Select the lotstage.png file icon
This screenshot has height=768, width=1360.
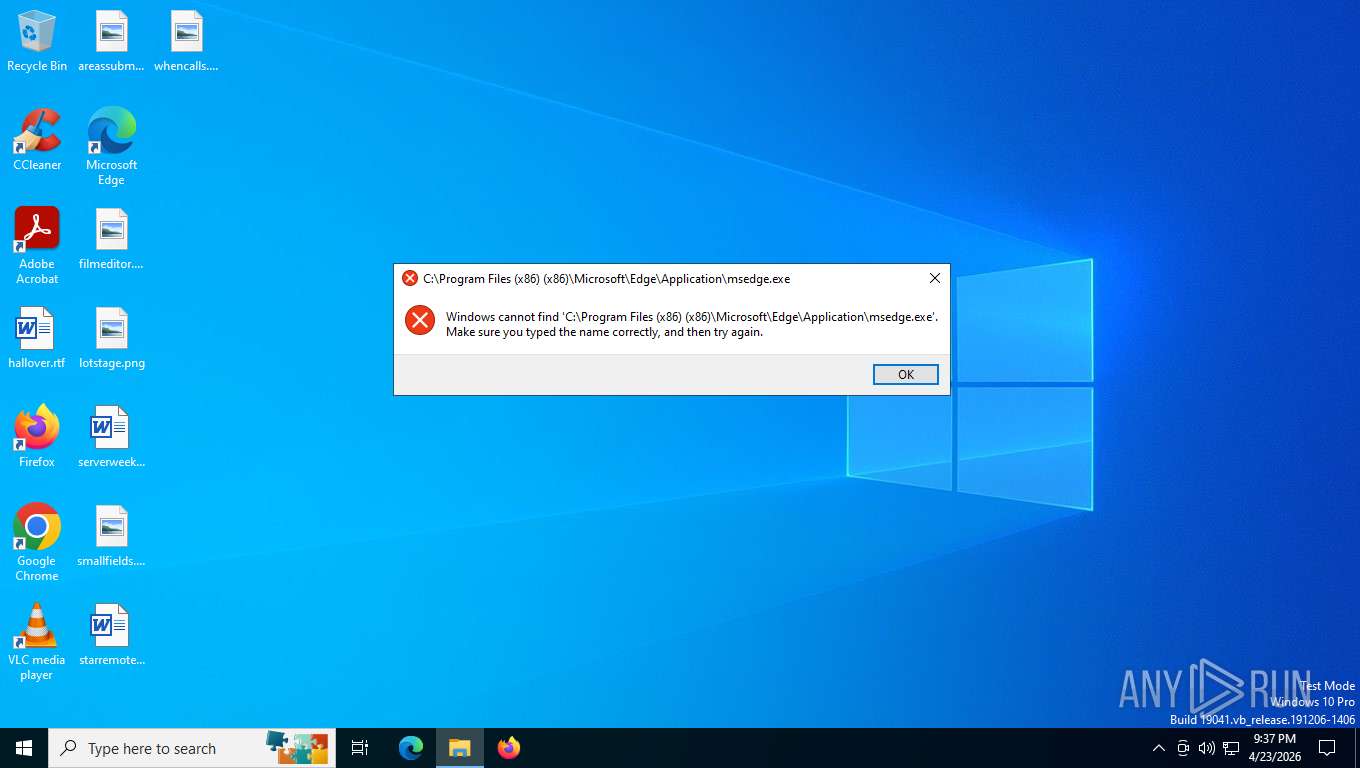coord(111,338)
